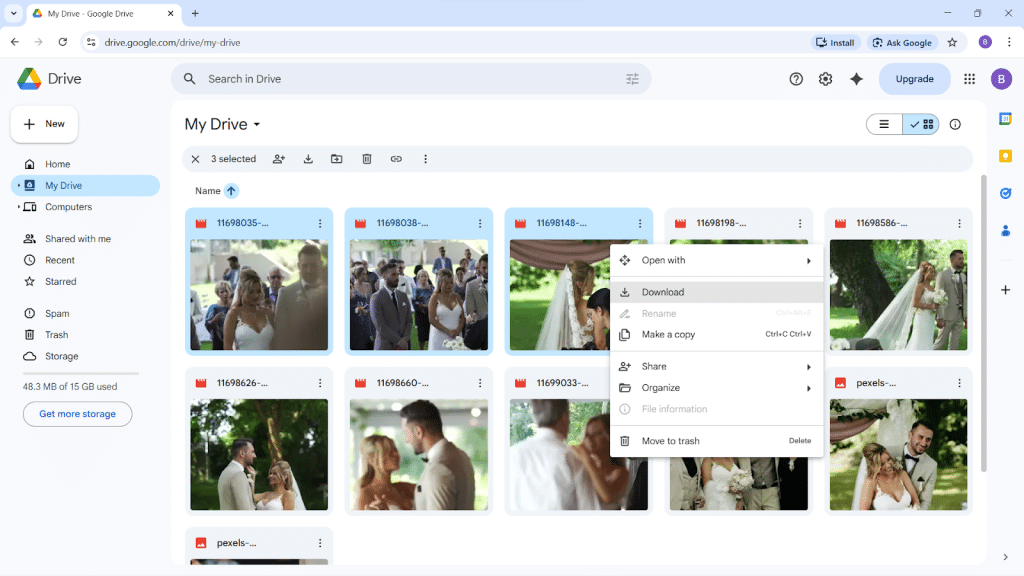Open Drive settings gear icon
1024x576 pixels.
[x=825, y=79]
